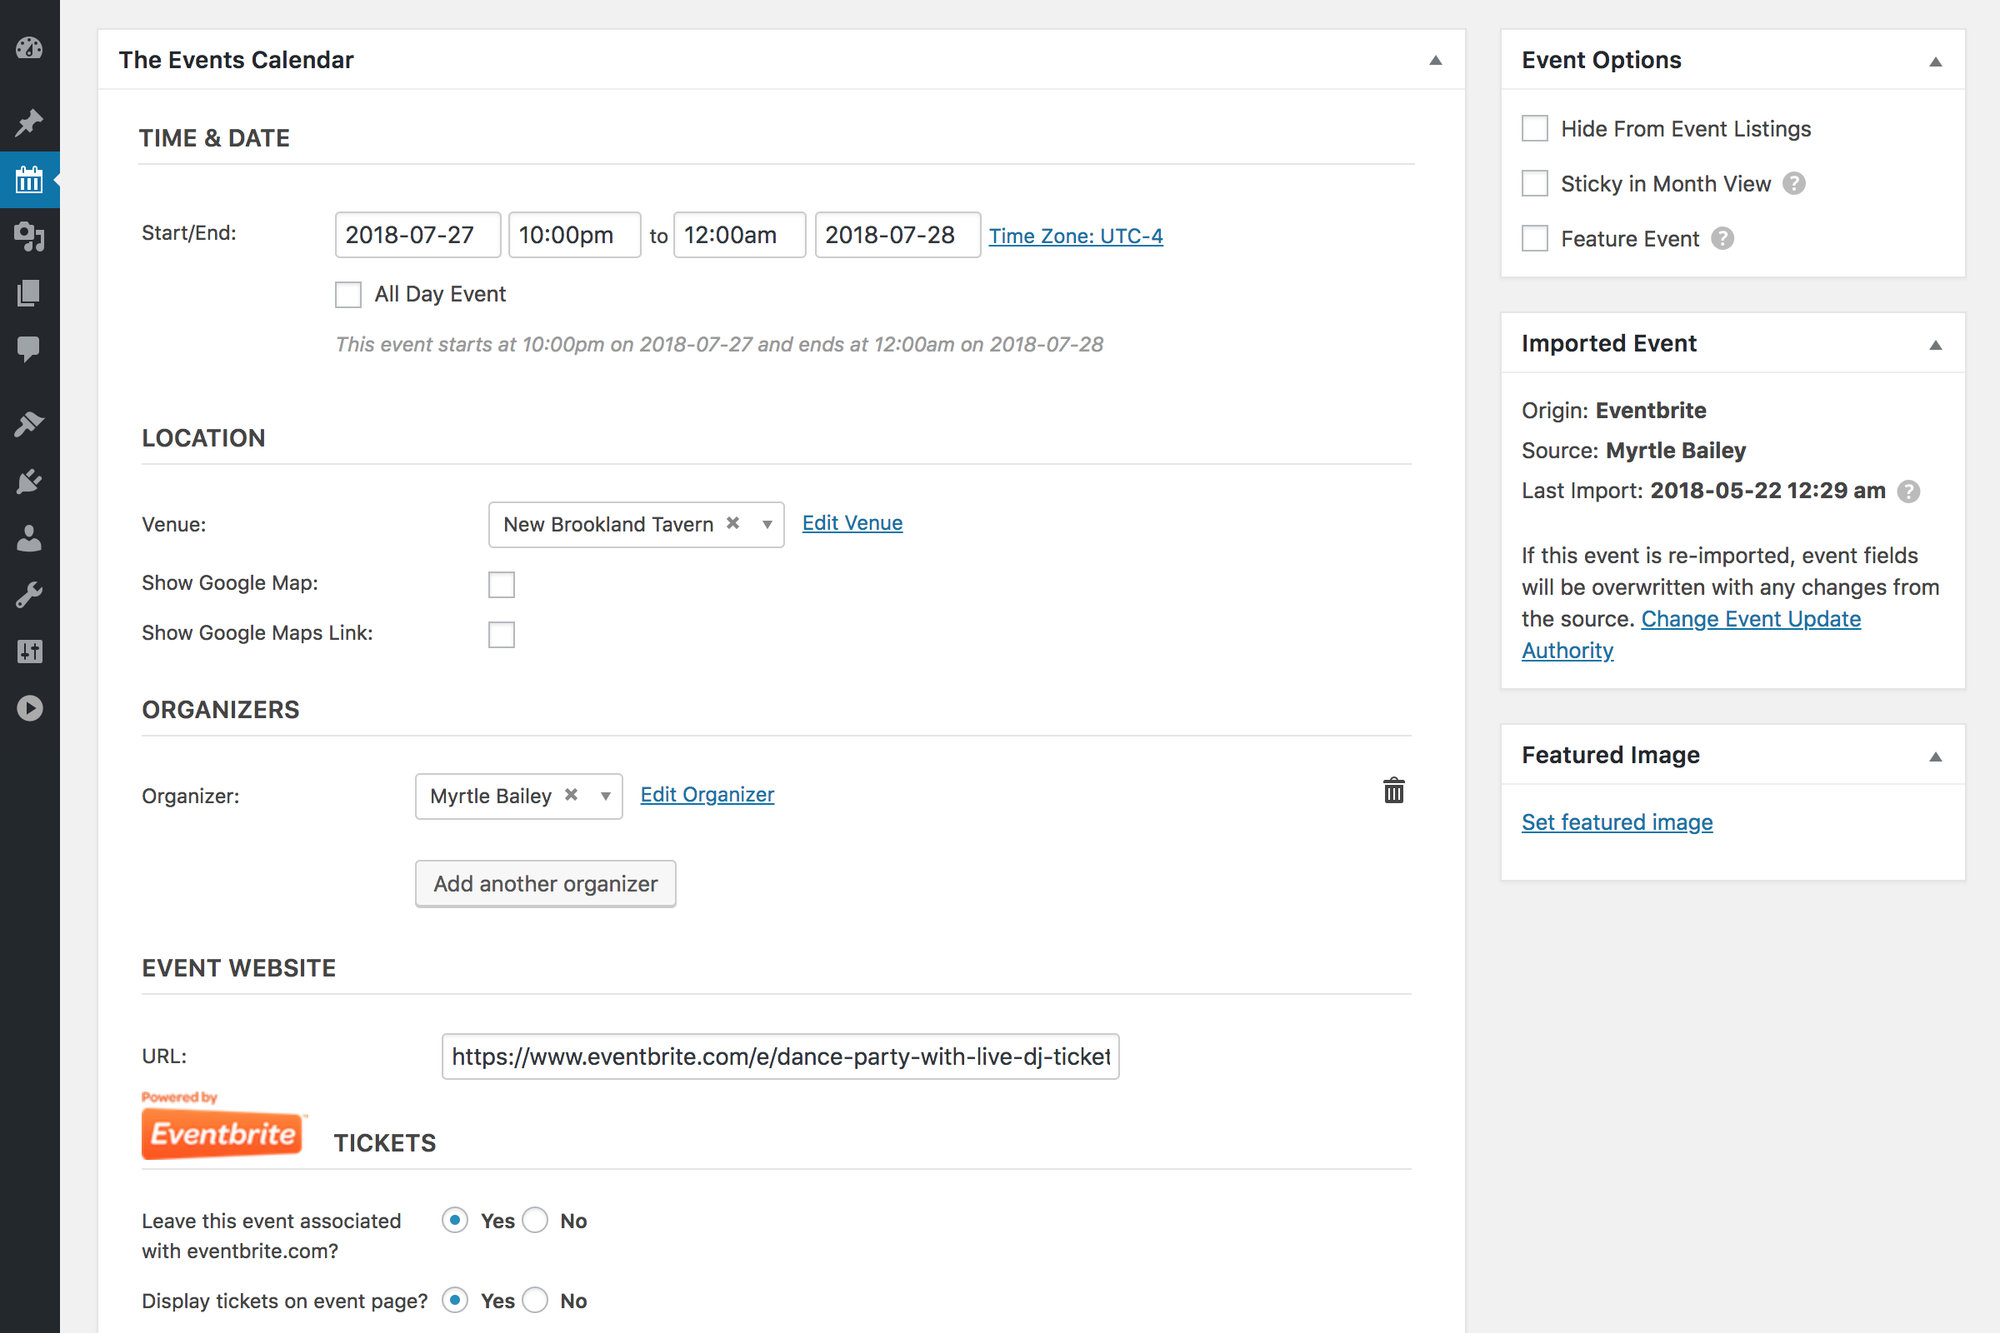Click the Set featured image link

(x=1616, y=822)
